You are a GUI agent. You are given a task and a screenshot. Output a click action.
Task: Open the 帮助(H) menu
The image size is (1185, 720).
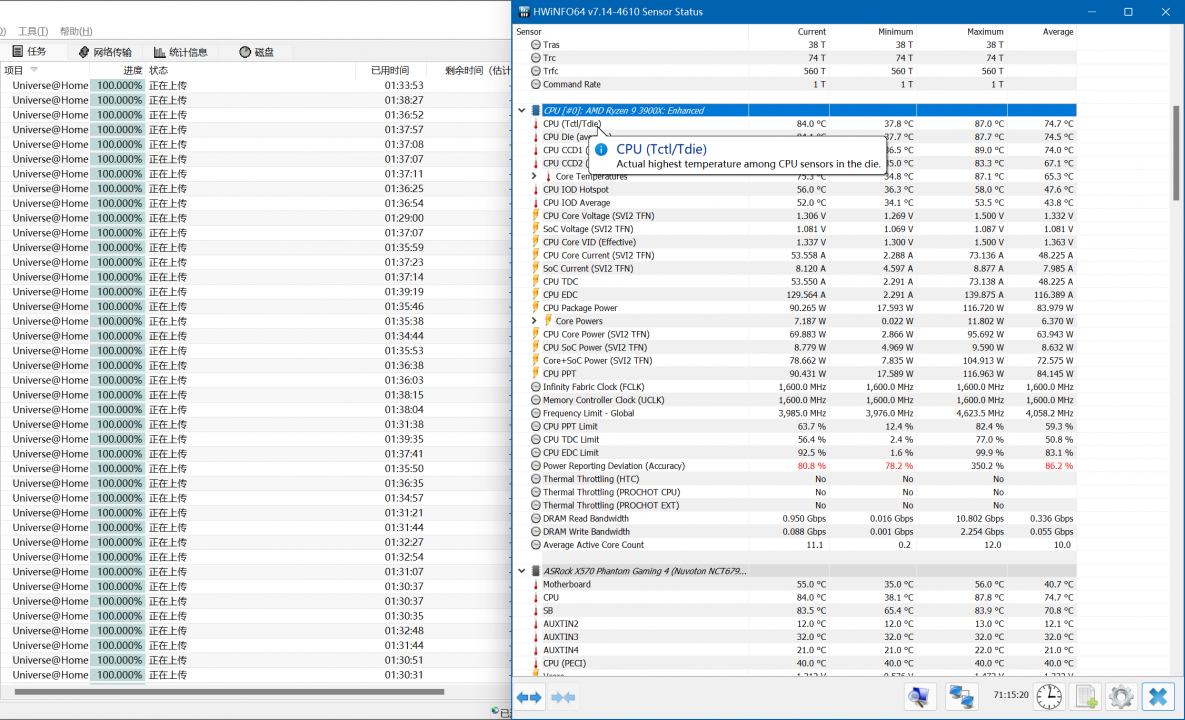click(76, 31)
